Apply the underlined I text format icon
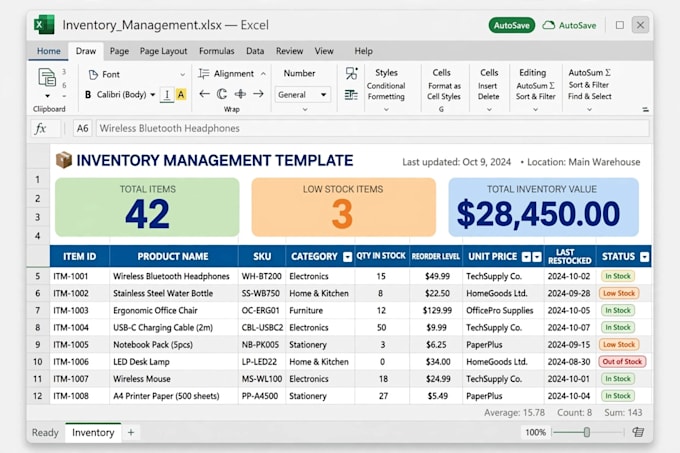The width and height of the screenshot is (680, 453). click(167, 95)
